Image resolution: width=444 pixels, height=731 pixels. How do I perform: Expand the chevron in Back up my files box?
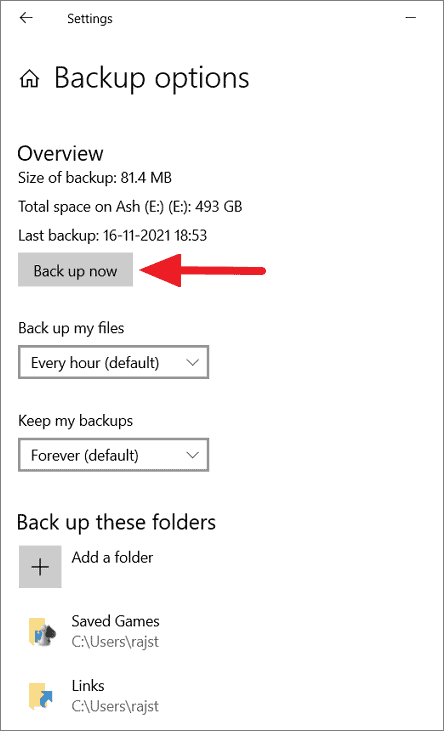pyautogui.click(x=192, y=362)
